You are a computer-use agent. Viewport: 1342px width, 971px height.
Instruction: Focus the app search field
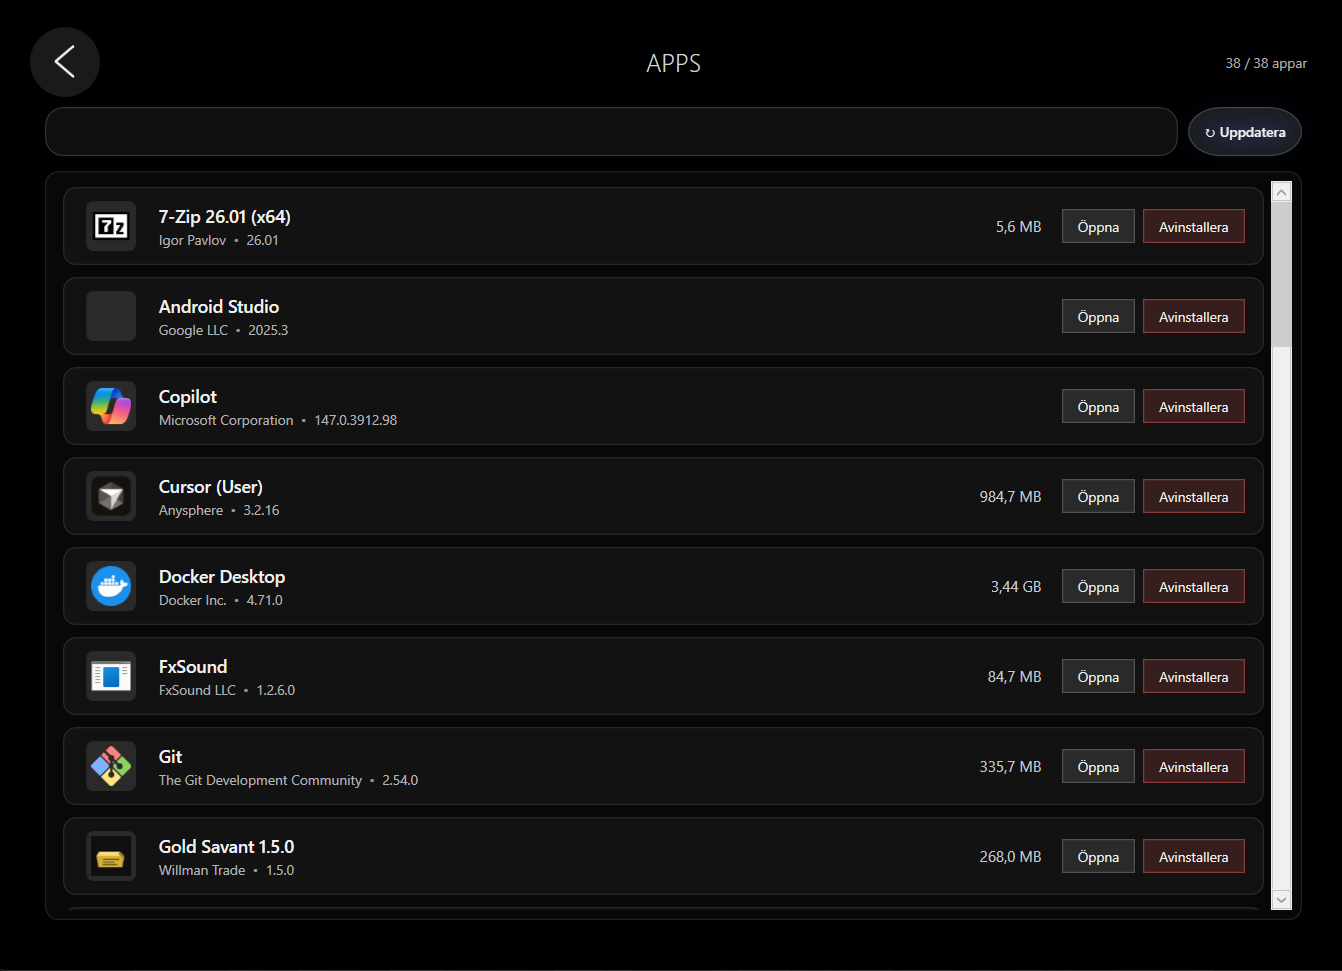(611, 132)
